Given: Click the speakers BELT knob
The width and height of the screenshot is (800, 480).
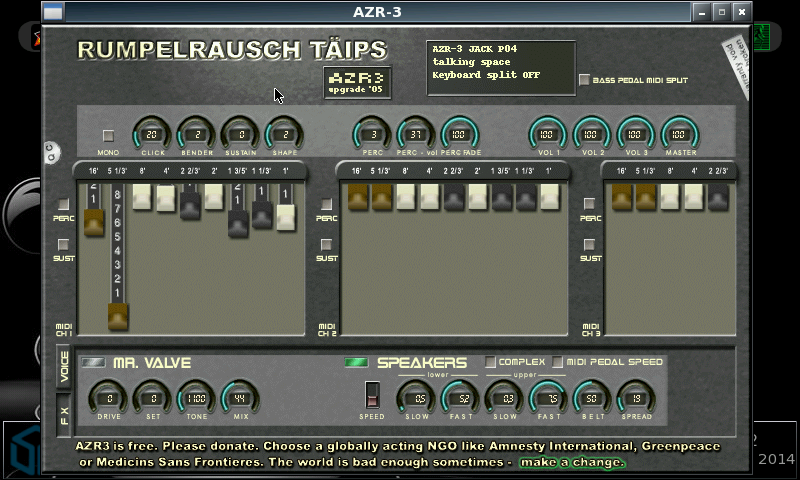Looking at the screenshot, I should click(591, 398).
